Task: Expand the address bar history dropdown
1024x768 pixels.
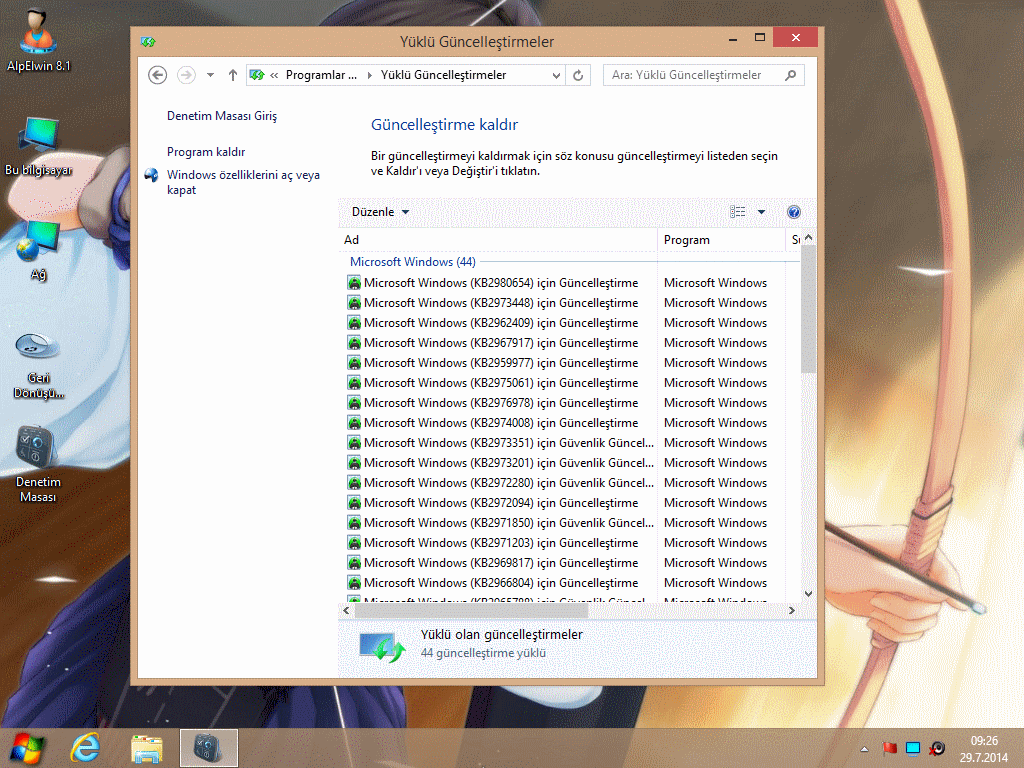Action: coord(557,75)
